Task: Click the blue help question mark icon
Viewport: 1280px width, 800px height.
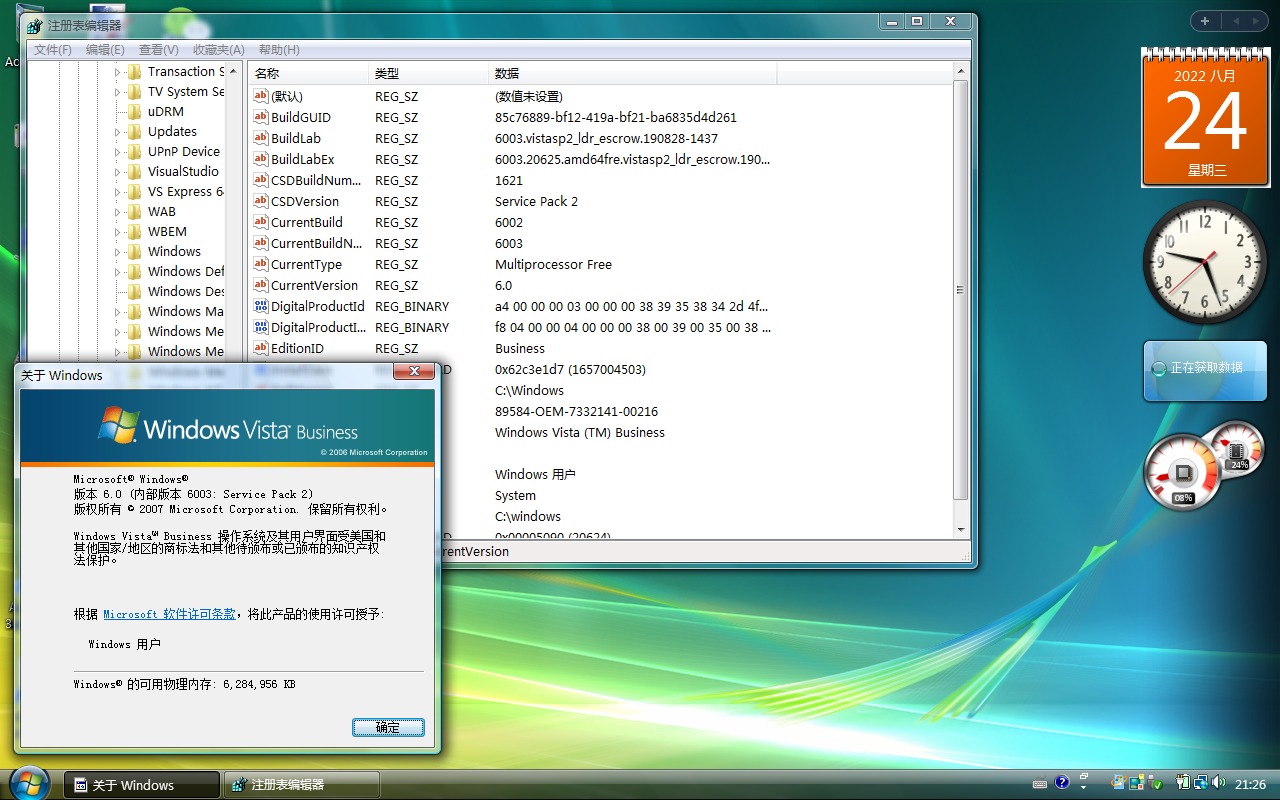Action: (1062, 782)
